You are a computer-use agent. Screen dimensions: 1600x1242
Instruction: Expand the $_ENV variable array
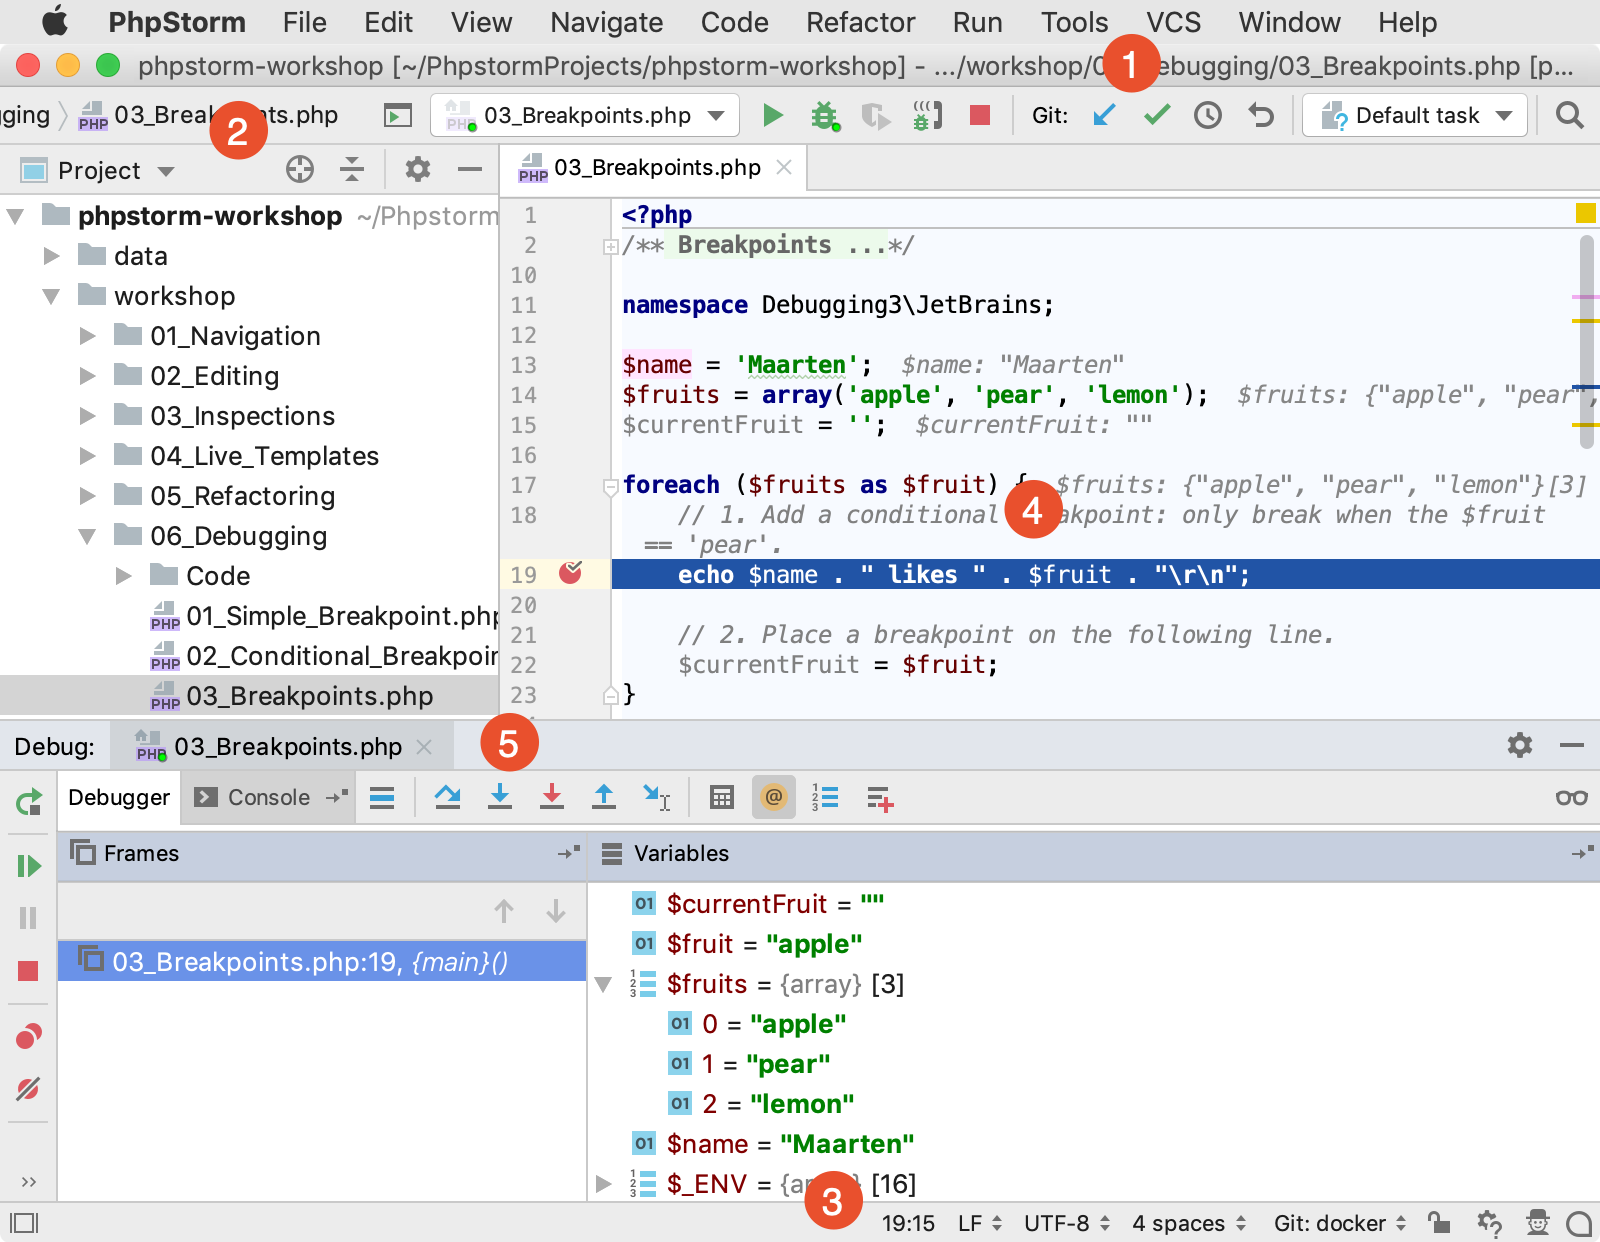pyautogui.click(x=603, y=1184)
